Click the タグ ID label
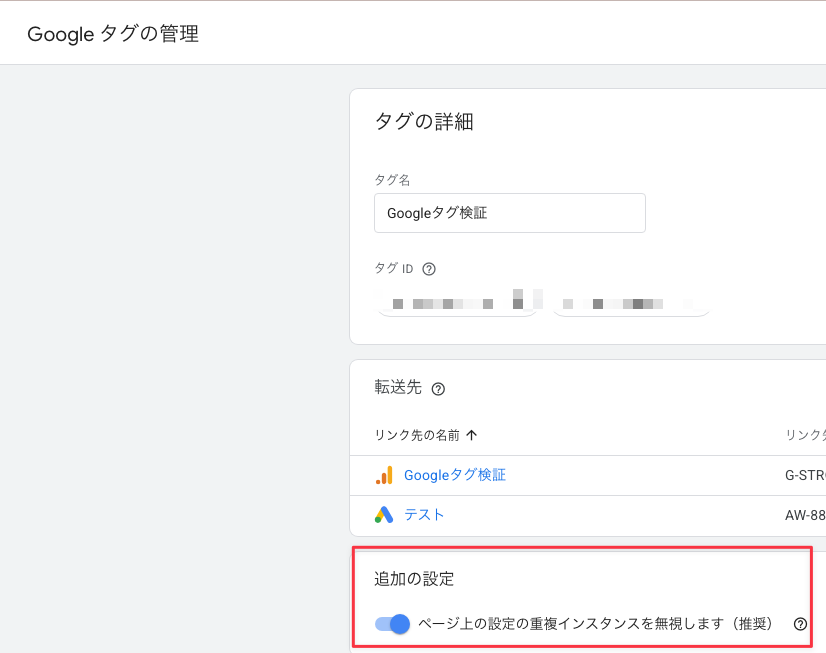 [x=394, y=269]
